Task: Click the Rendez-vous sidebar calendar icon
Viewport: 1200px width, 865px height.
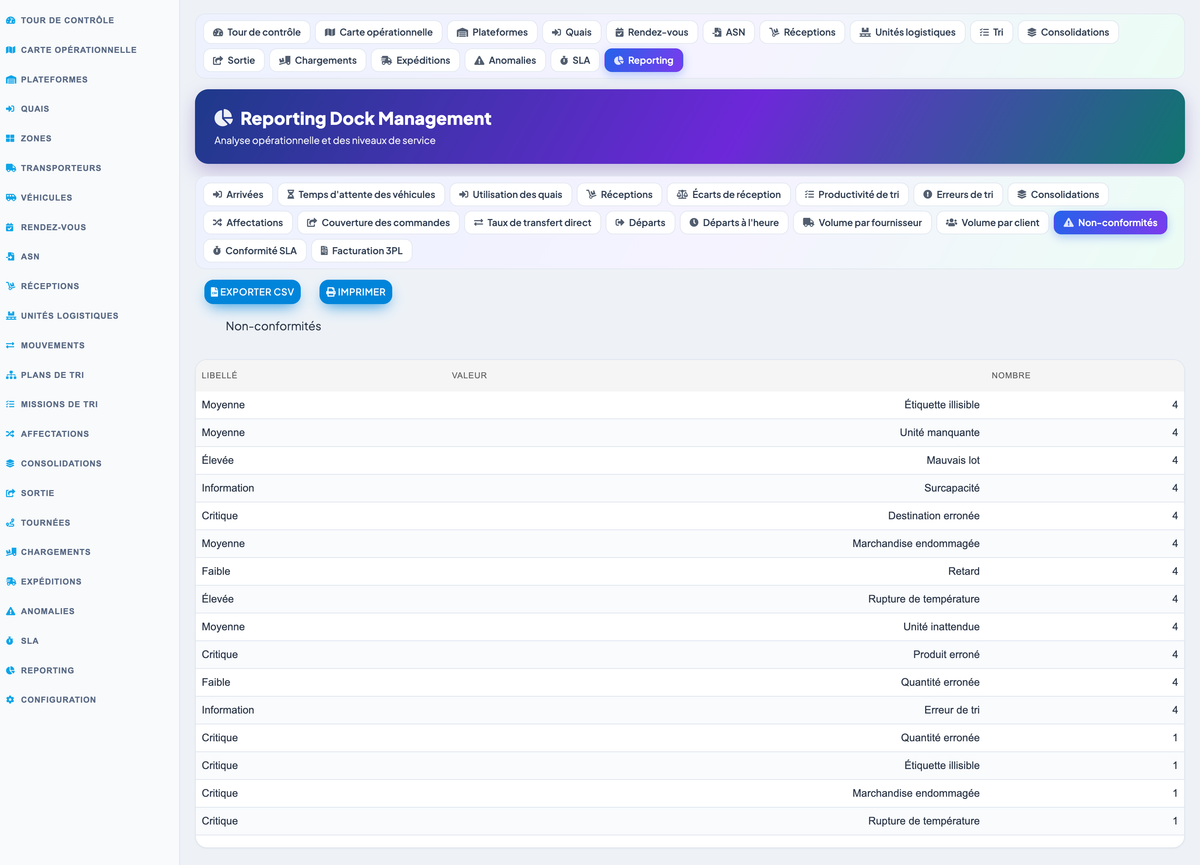Action: click(10, 227)
